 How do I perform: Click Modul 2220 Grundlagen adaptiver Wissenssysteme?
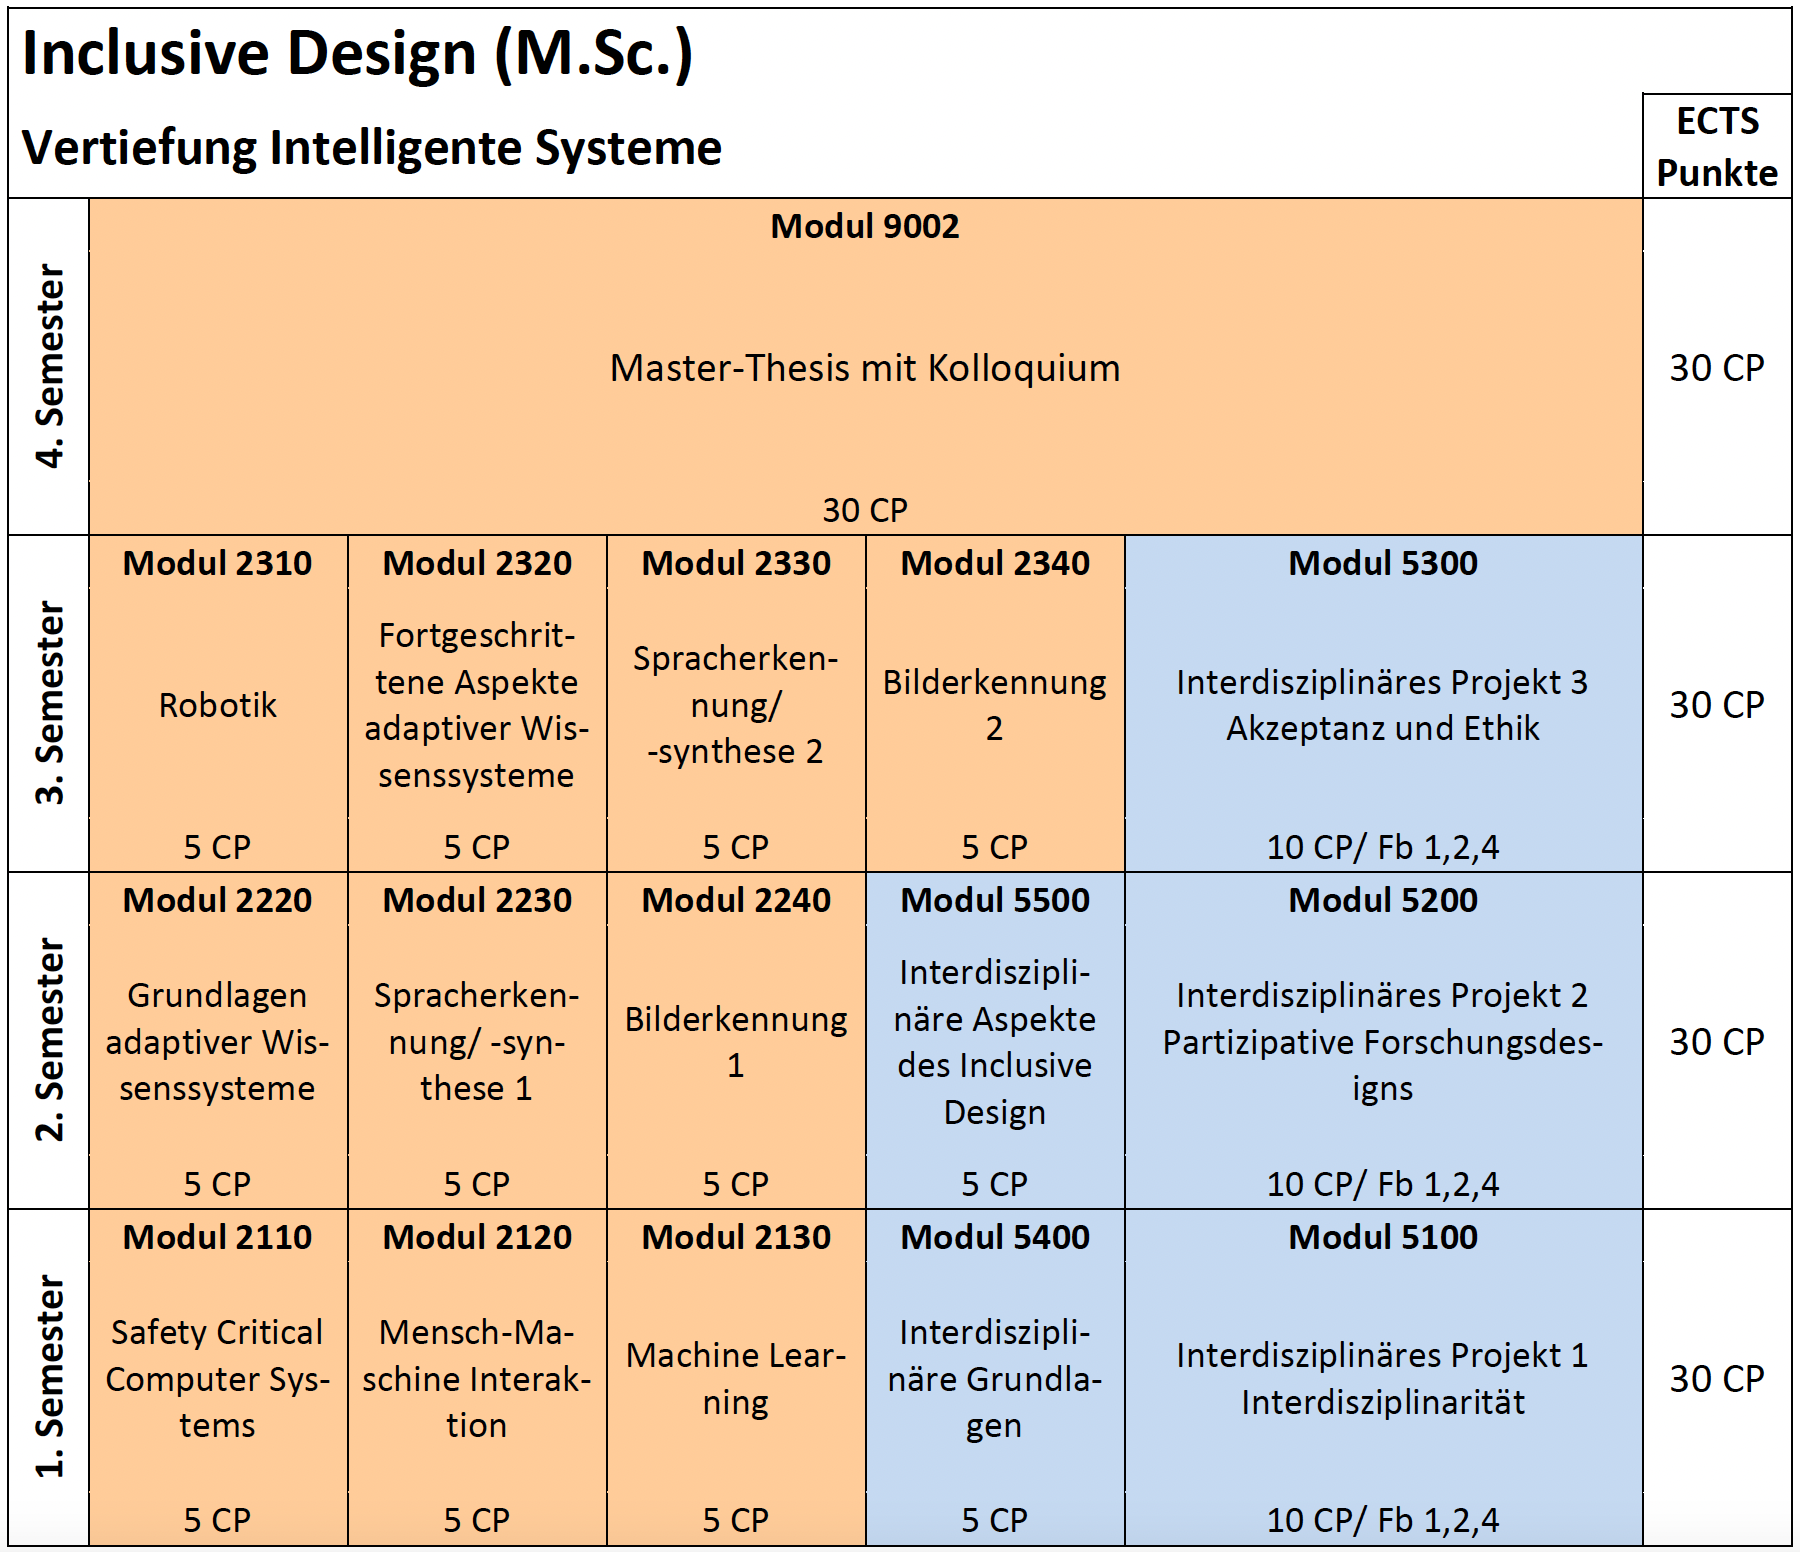tap(218, 1041)
